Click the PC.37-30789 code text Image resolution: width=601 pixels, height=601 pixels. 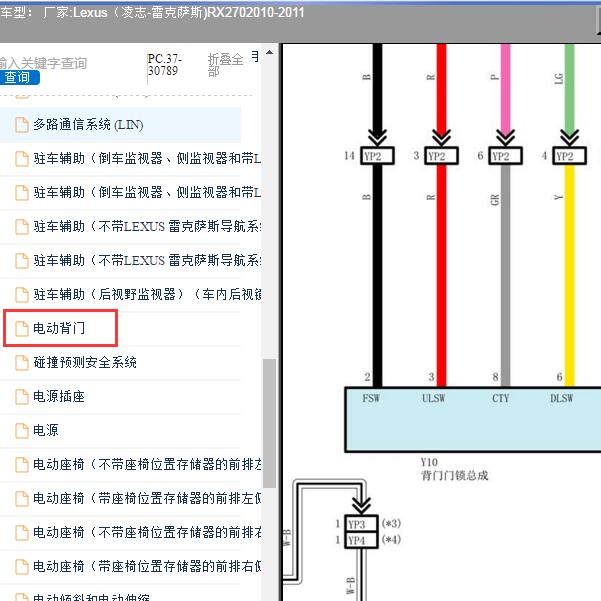164,65
